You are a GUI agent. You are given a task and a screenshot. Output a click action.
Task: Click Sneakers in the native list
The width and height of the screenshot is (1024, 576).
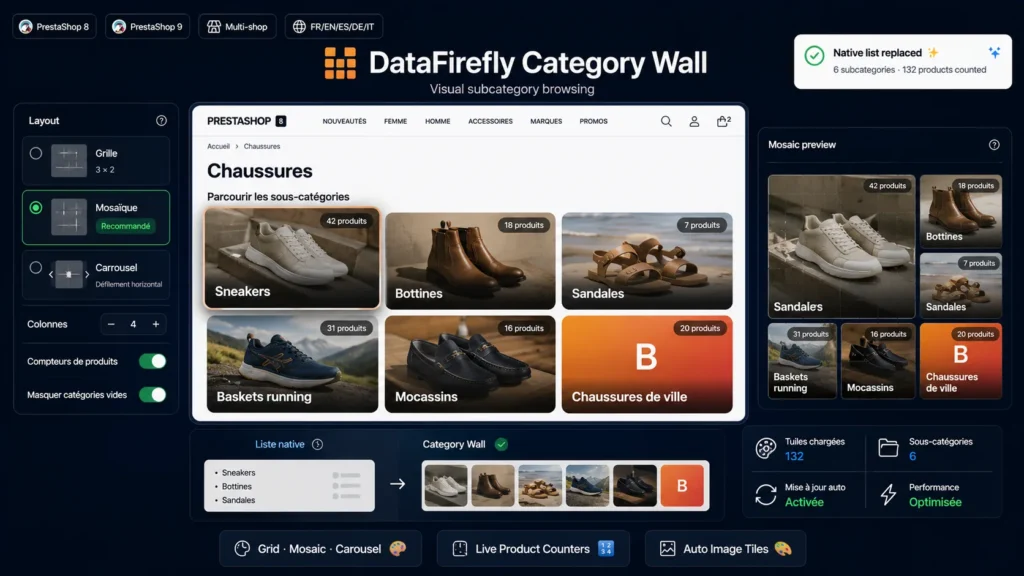click(x=238, y=473)
